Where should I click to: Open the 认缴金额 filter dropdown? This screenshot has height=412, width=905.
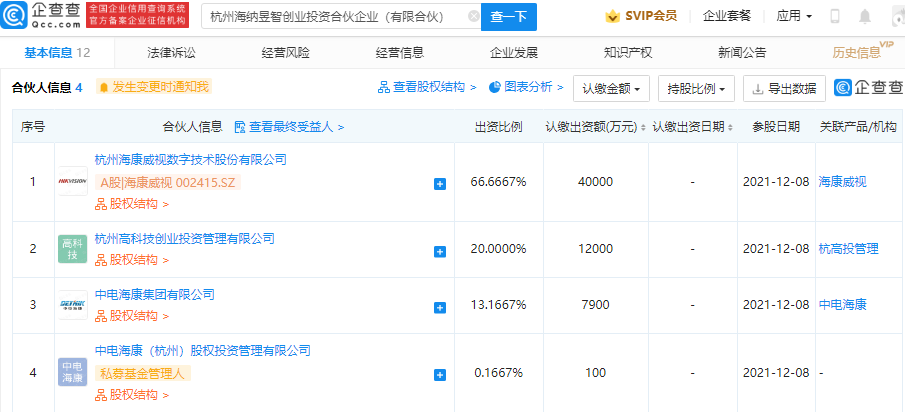click(x=612, y=88)
